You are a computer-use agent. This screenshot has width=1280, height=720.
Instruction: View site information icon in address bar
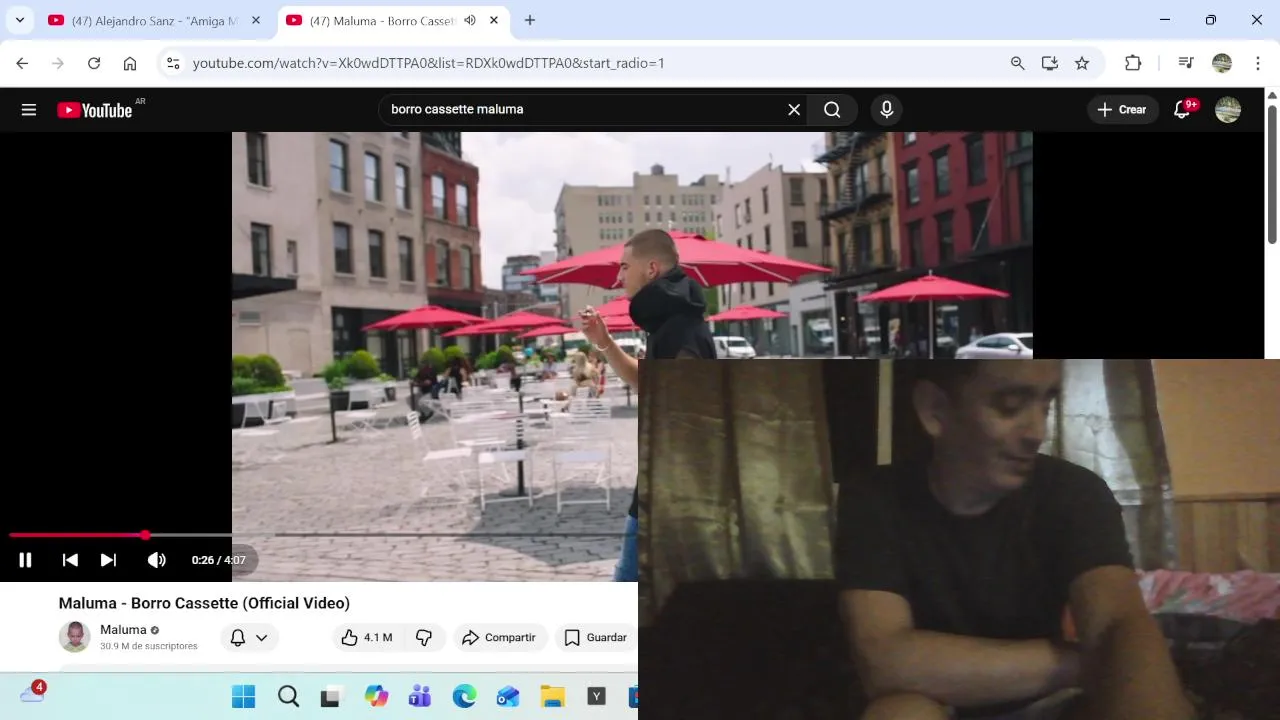[173, 63]
